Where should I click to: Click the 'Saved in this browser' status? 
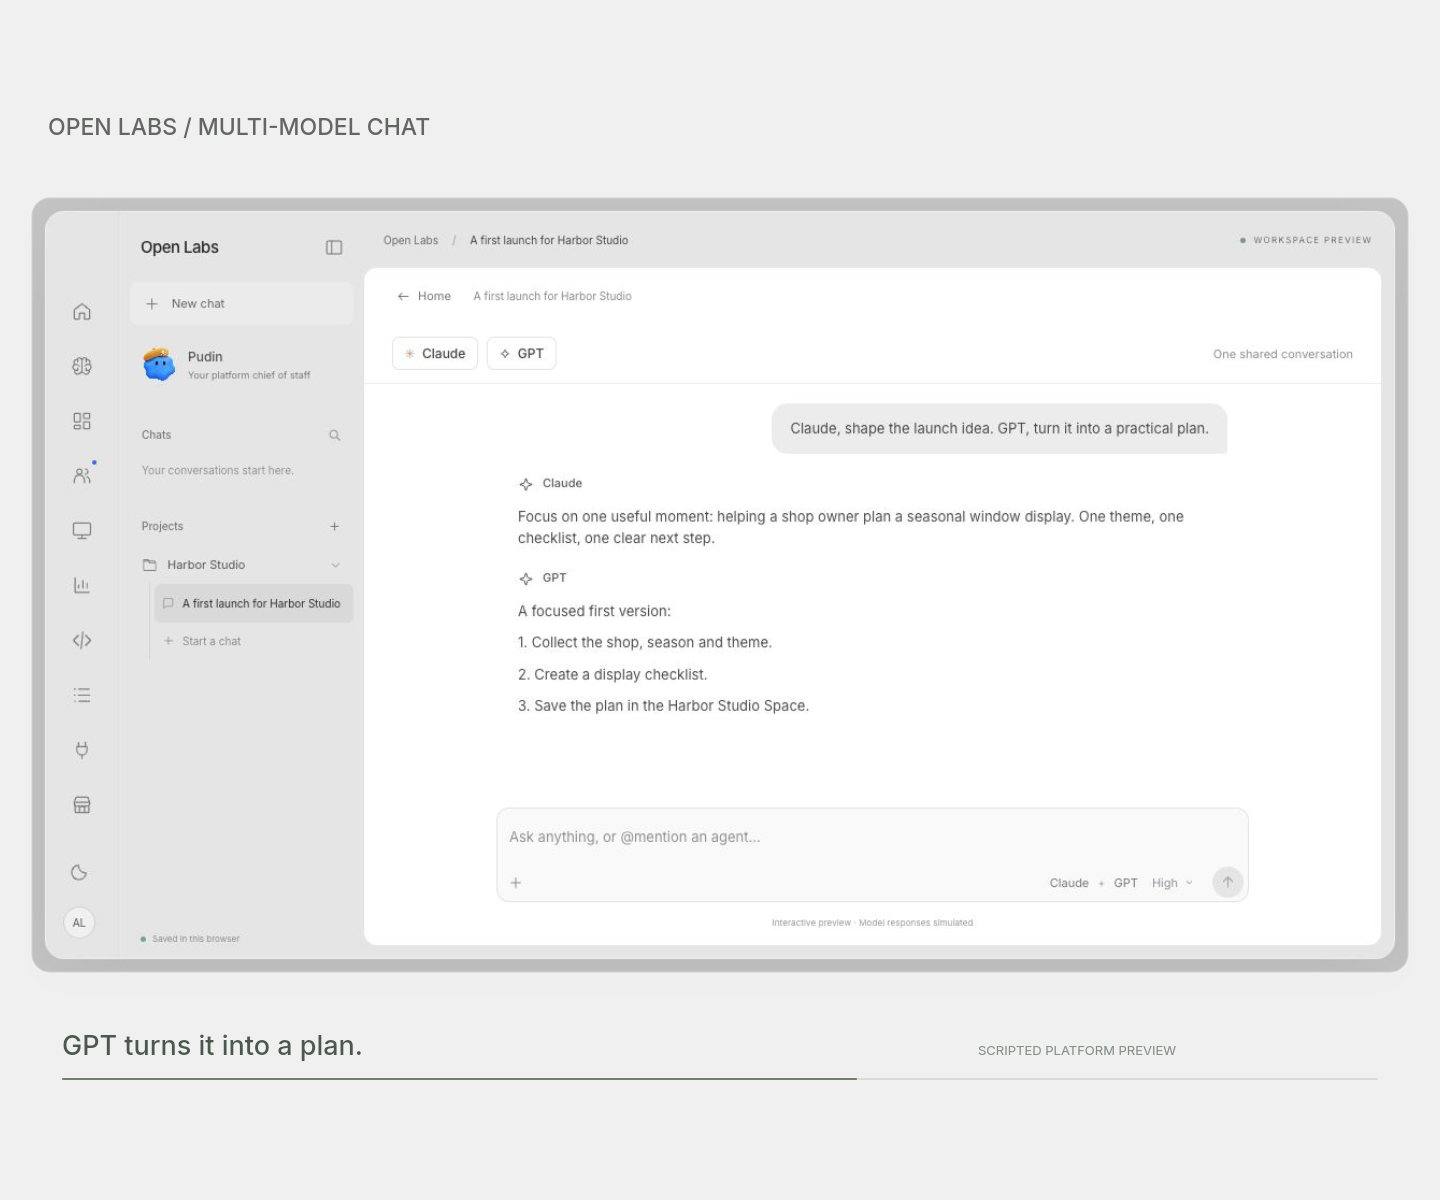(190, 939)
